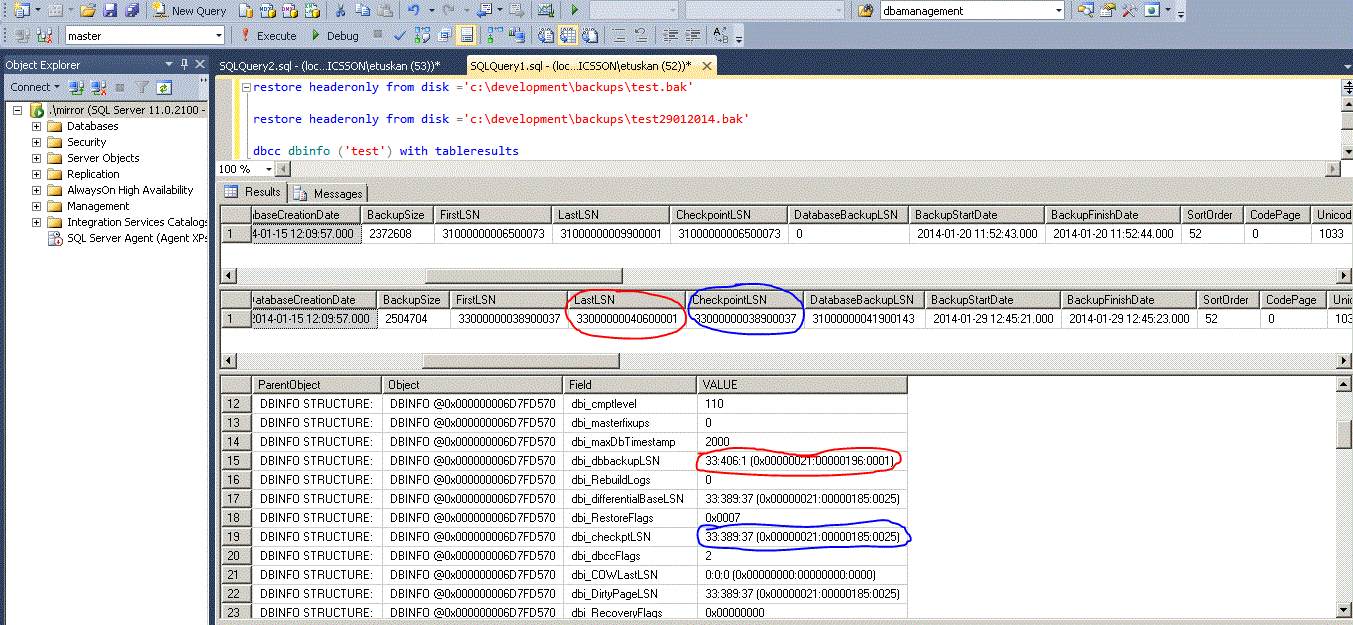1353x625 pixels.
Task: Click the Refresh icon in Object Explorer
Action: coord(163,88)
